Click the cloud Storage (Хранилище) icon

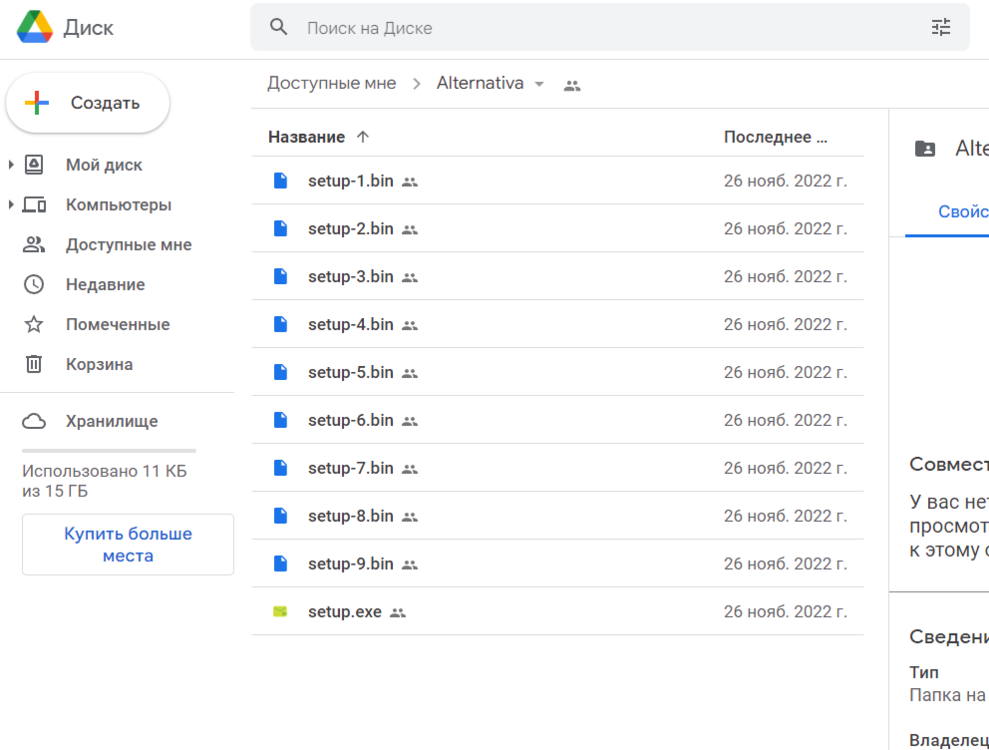click(34, 422)
